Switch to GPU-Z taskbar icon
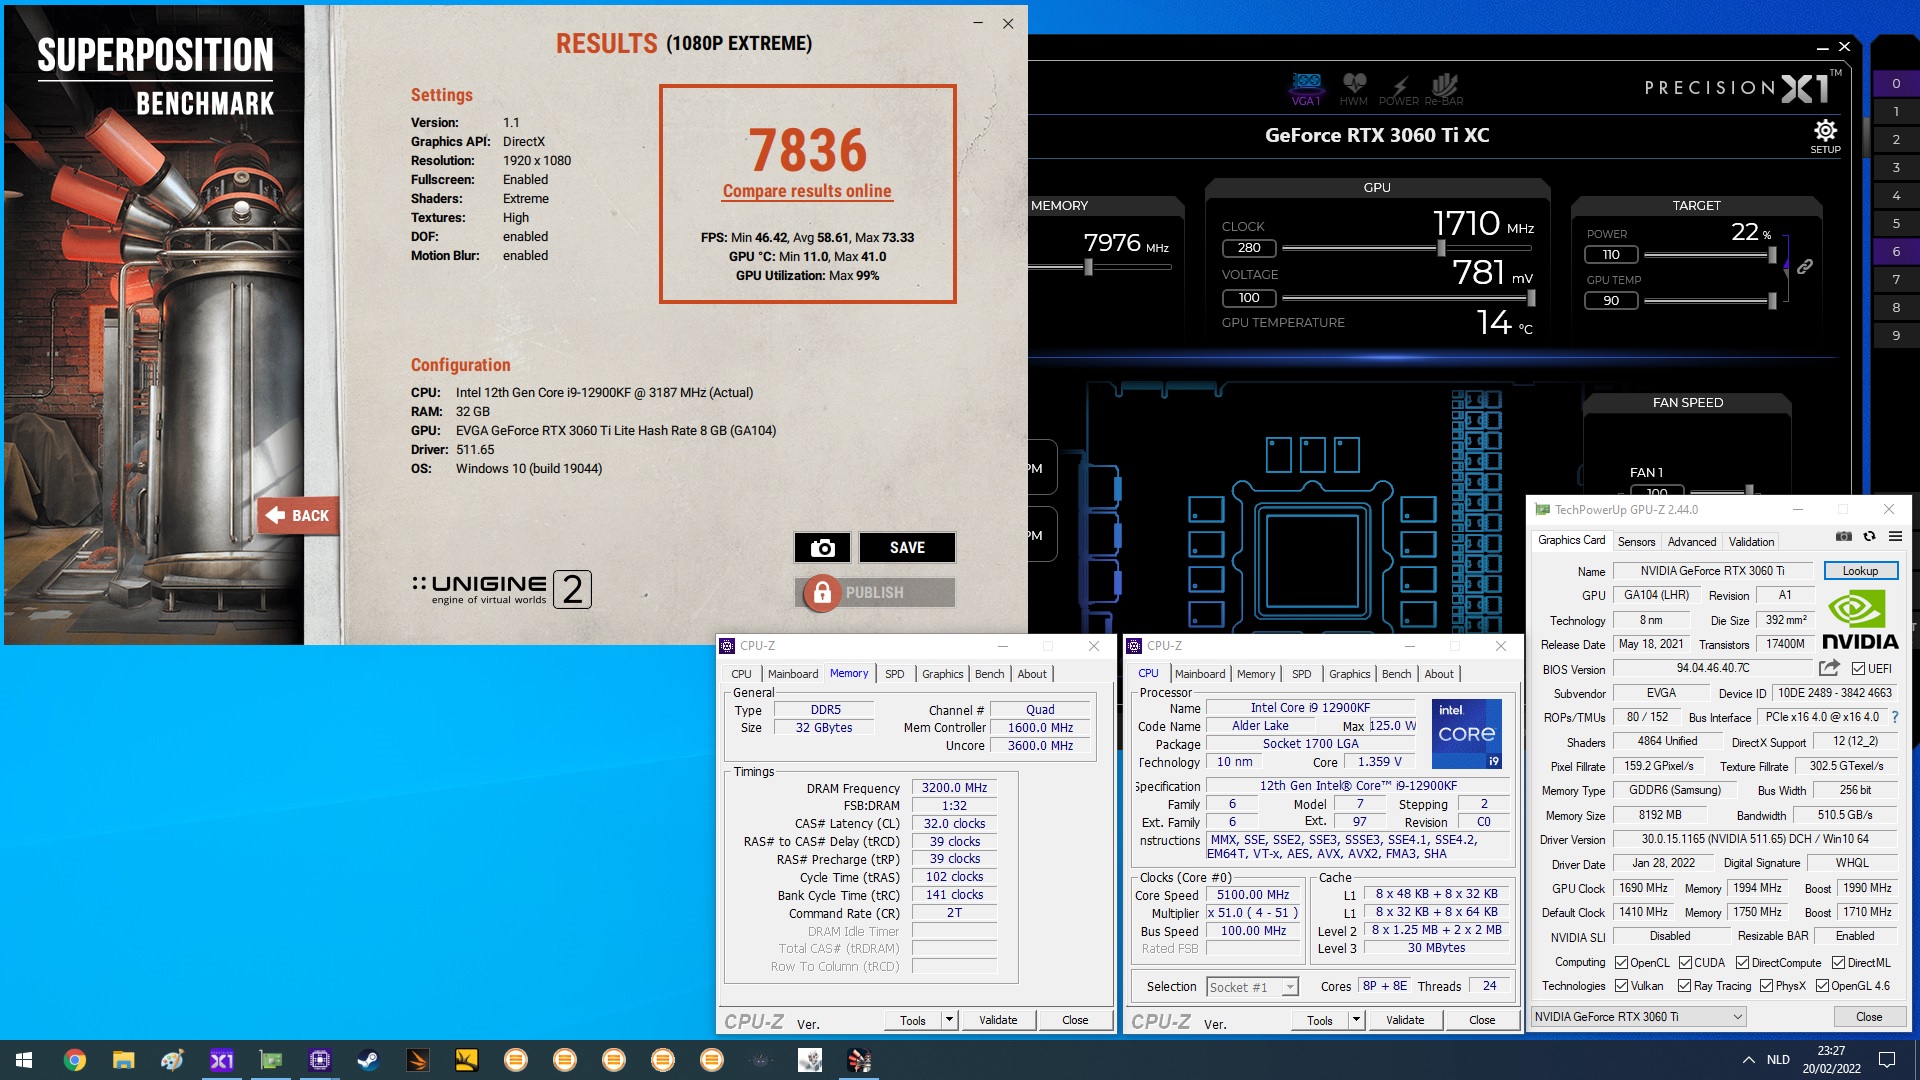Image resolution: width=1920 pixels, height=1080 pixels. [x=270, y=1060]
